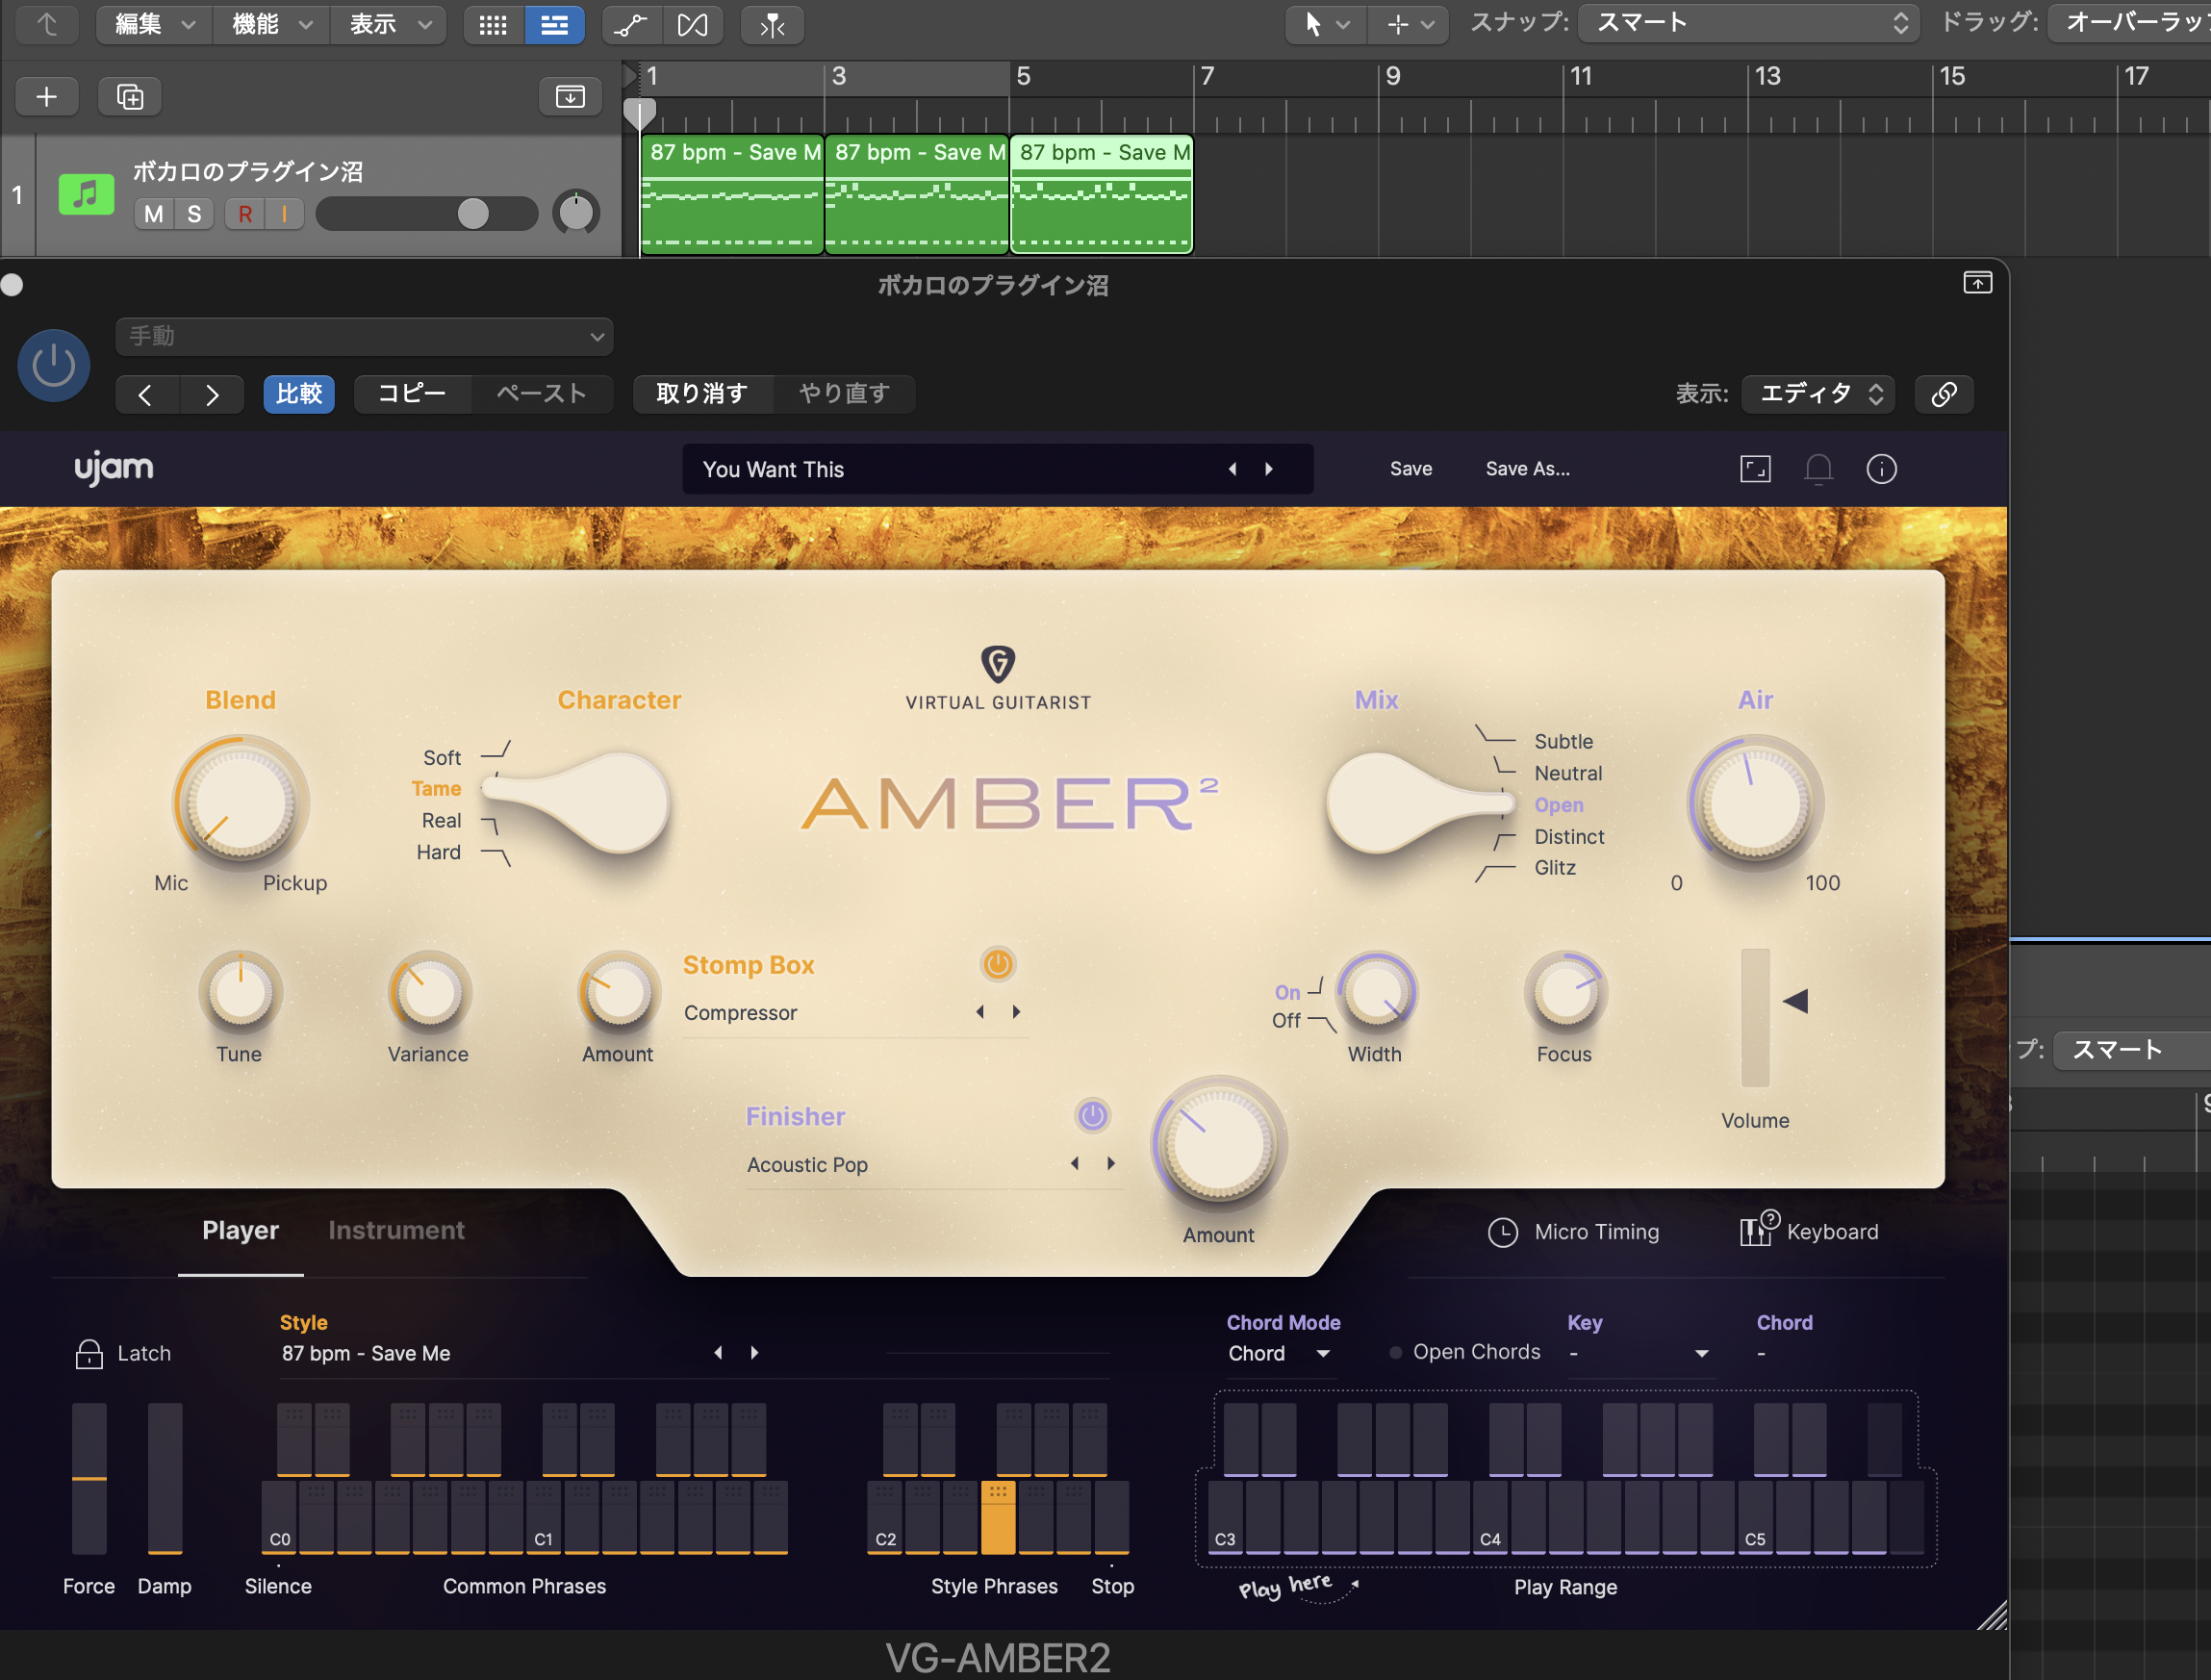Click the catch playhead icon
Image resolution: width=2211 pixels, height=1680 pixels.
(772, 25)
